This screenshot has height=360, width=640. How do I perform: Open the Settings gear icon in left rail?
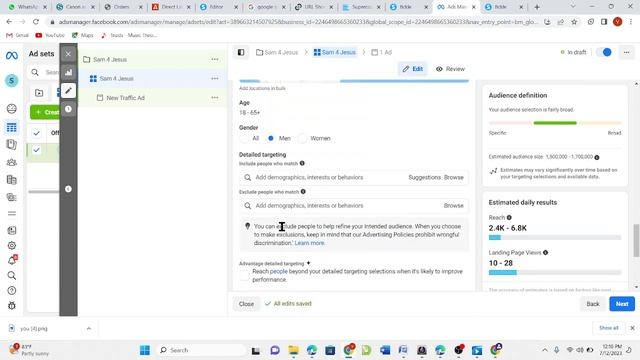[11, 245]
